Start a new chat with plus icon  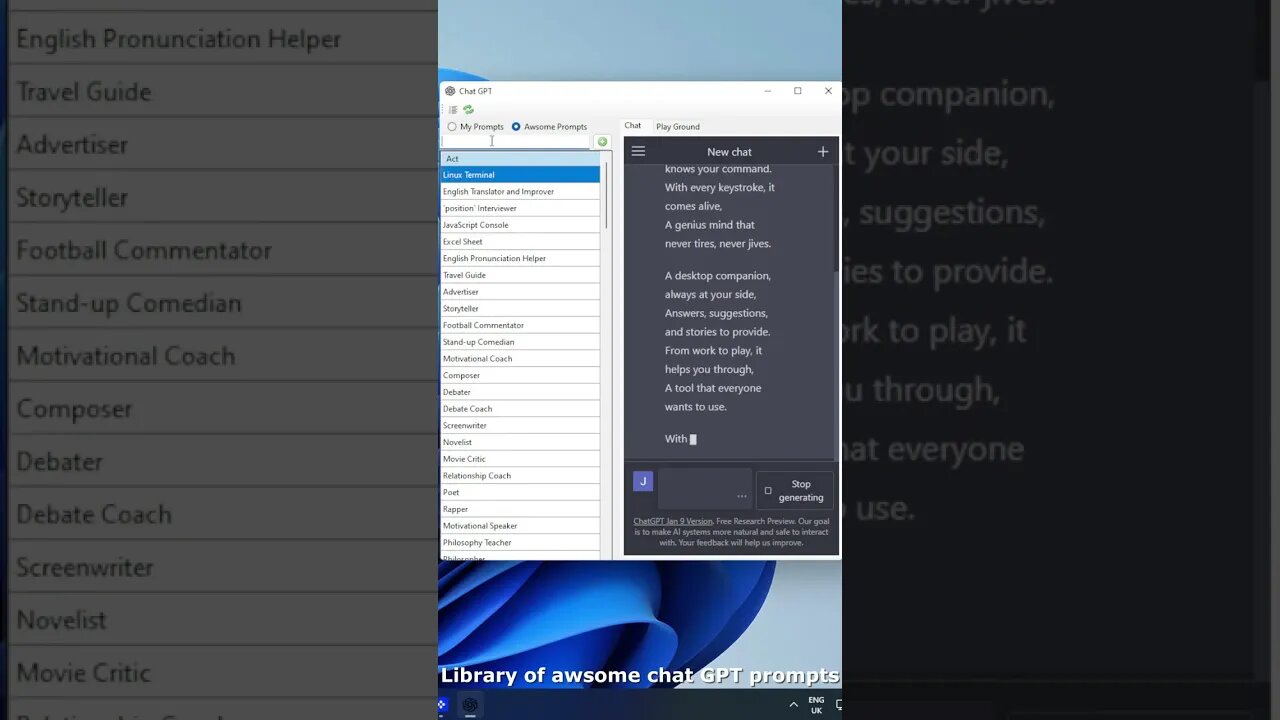823,152
